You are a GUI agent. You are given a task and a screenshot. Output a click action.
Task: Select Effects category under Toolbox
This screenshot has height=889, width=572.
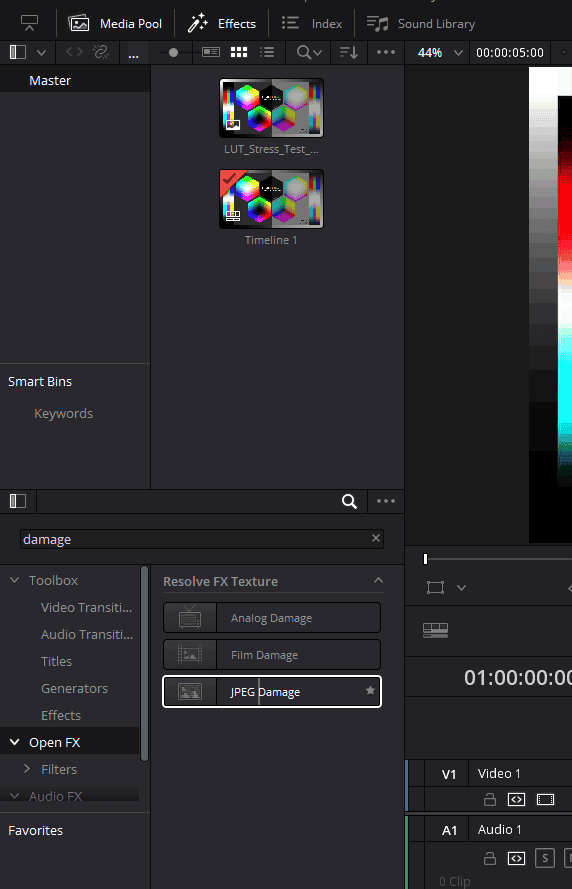(x=61, y=716)
